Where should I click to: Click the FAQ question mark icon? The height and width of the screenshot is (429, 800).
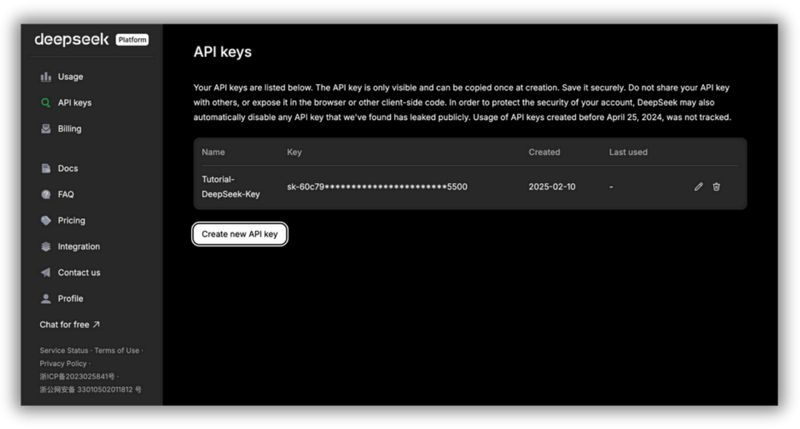[x=46, y=194]
